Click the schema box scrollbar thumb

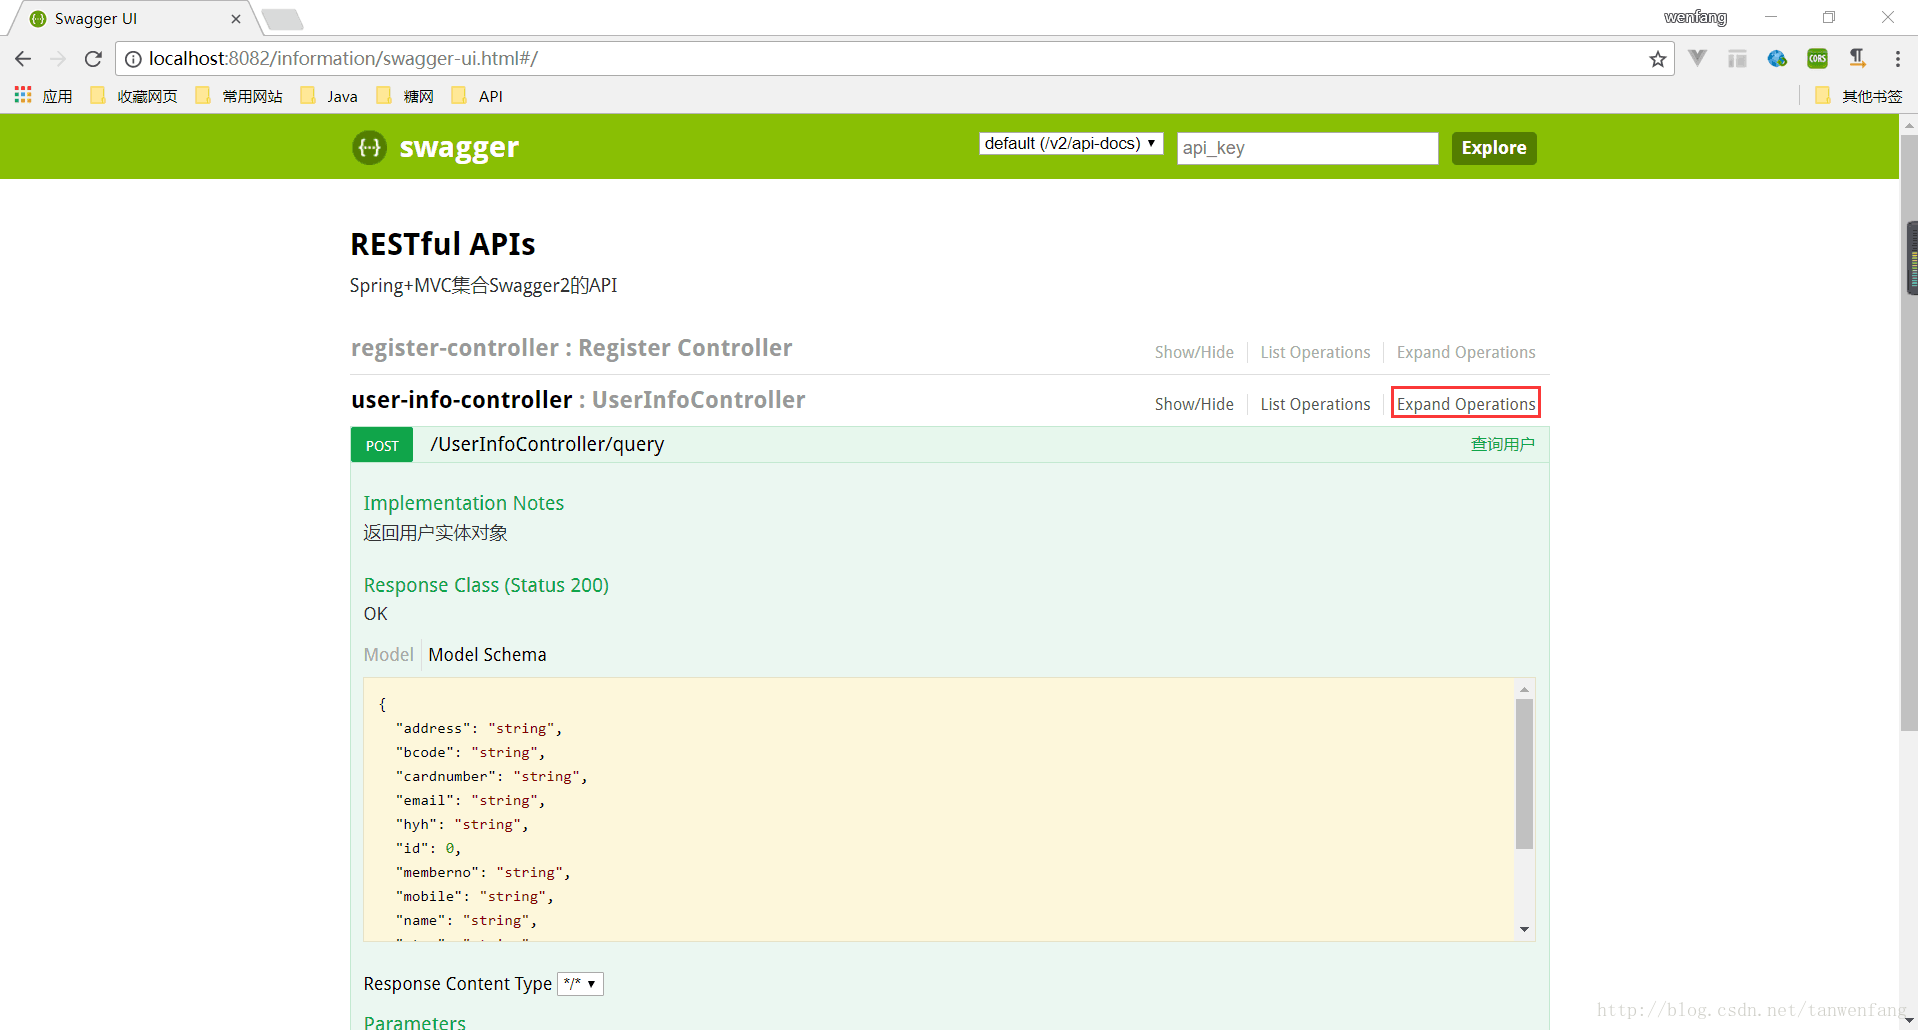(x=1524, y=774)
